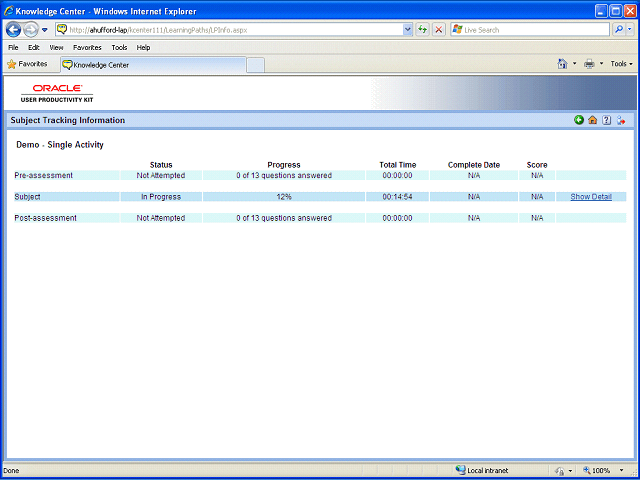Click the green back arrow in Subject Tracking header
The width and height of the screenshot is (640, 480).
click(x=579, y=120)
